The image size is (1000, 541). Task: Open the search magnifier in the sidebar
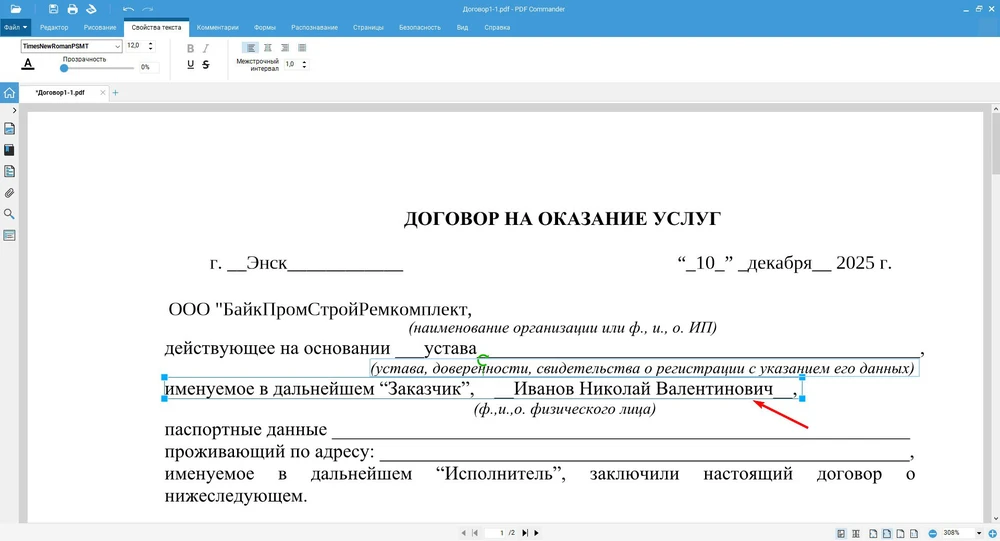pos(10,214)
